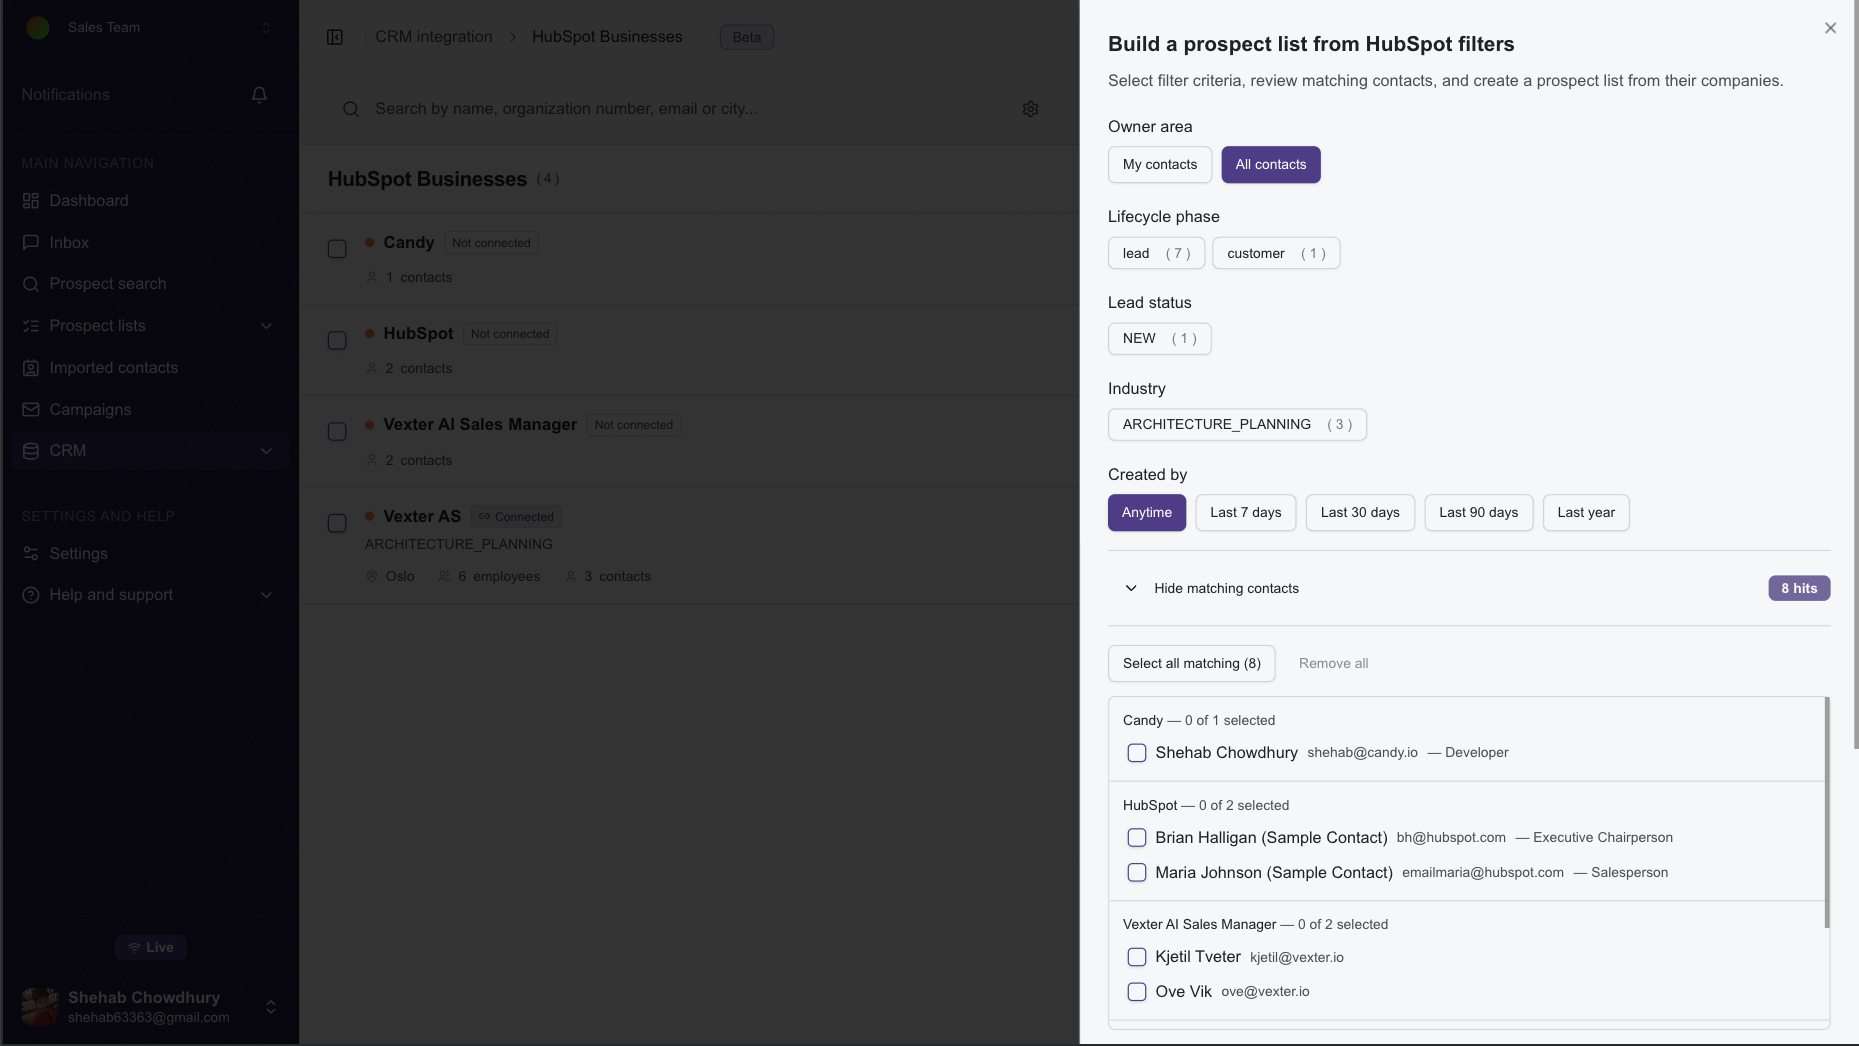The height and width of the screenshot is (1046, 1859).
Task: Select contact Brian Halligan checkbox
Action: 1137,838
